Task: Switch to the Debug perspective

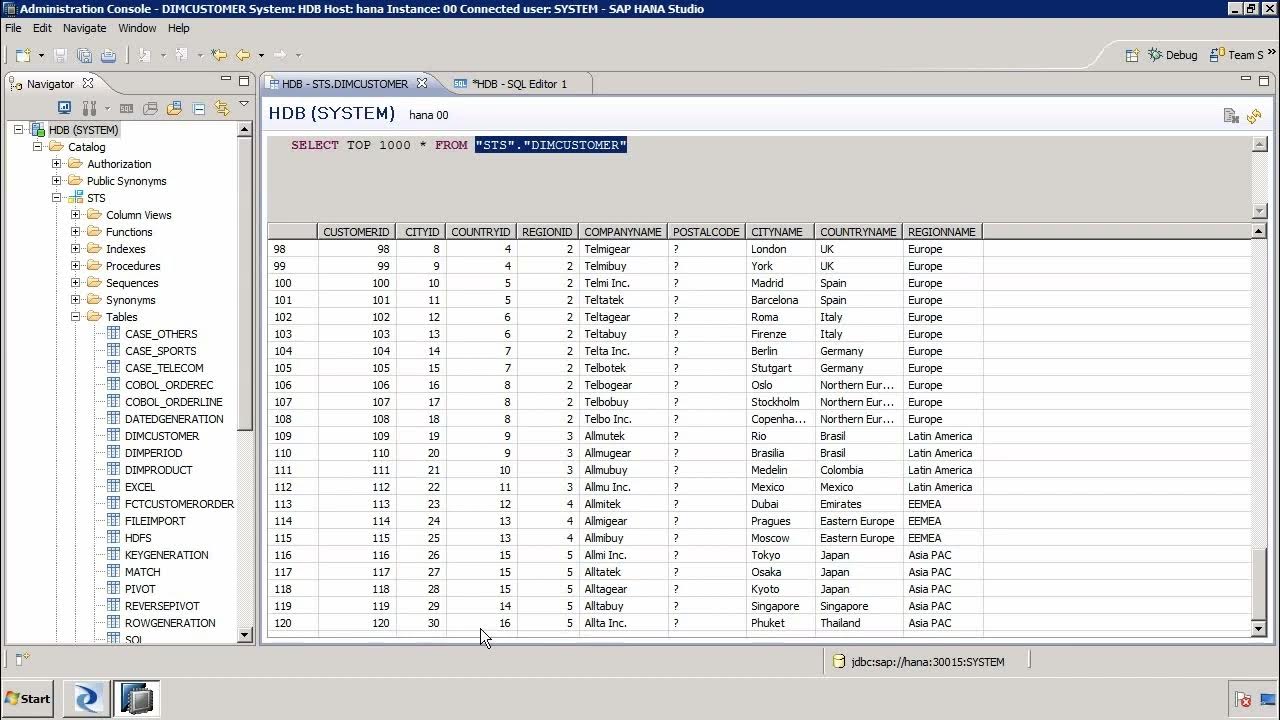Action: coord(1172,55)
